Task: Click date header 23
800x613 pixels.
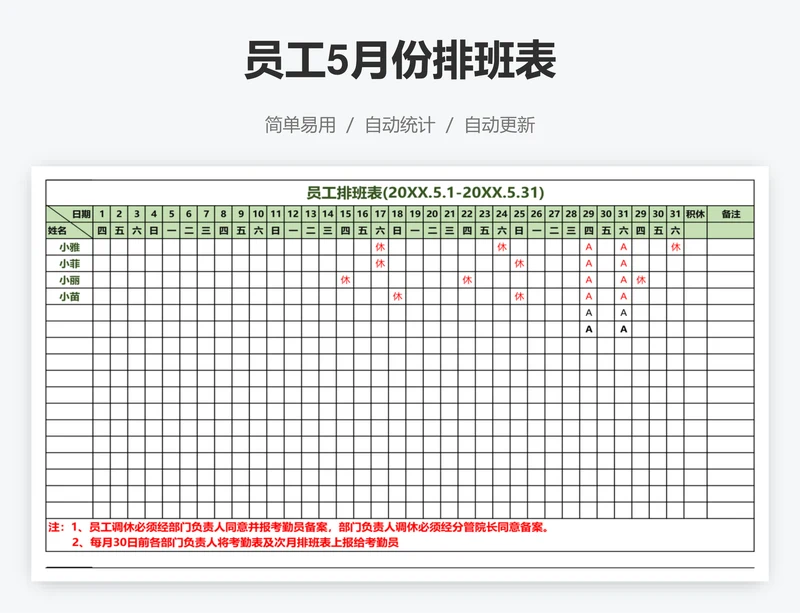Action: [x=484, y=214]
